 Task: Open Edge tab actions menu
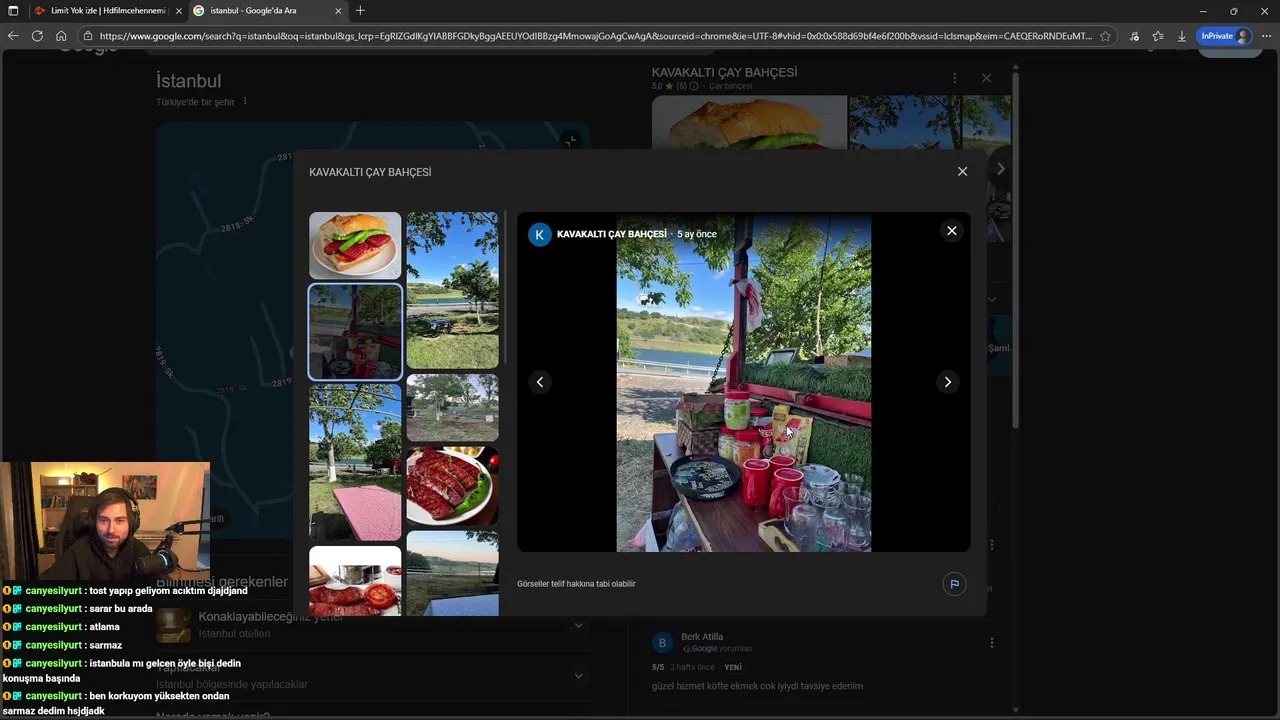point(13,11)
